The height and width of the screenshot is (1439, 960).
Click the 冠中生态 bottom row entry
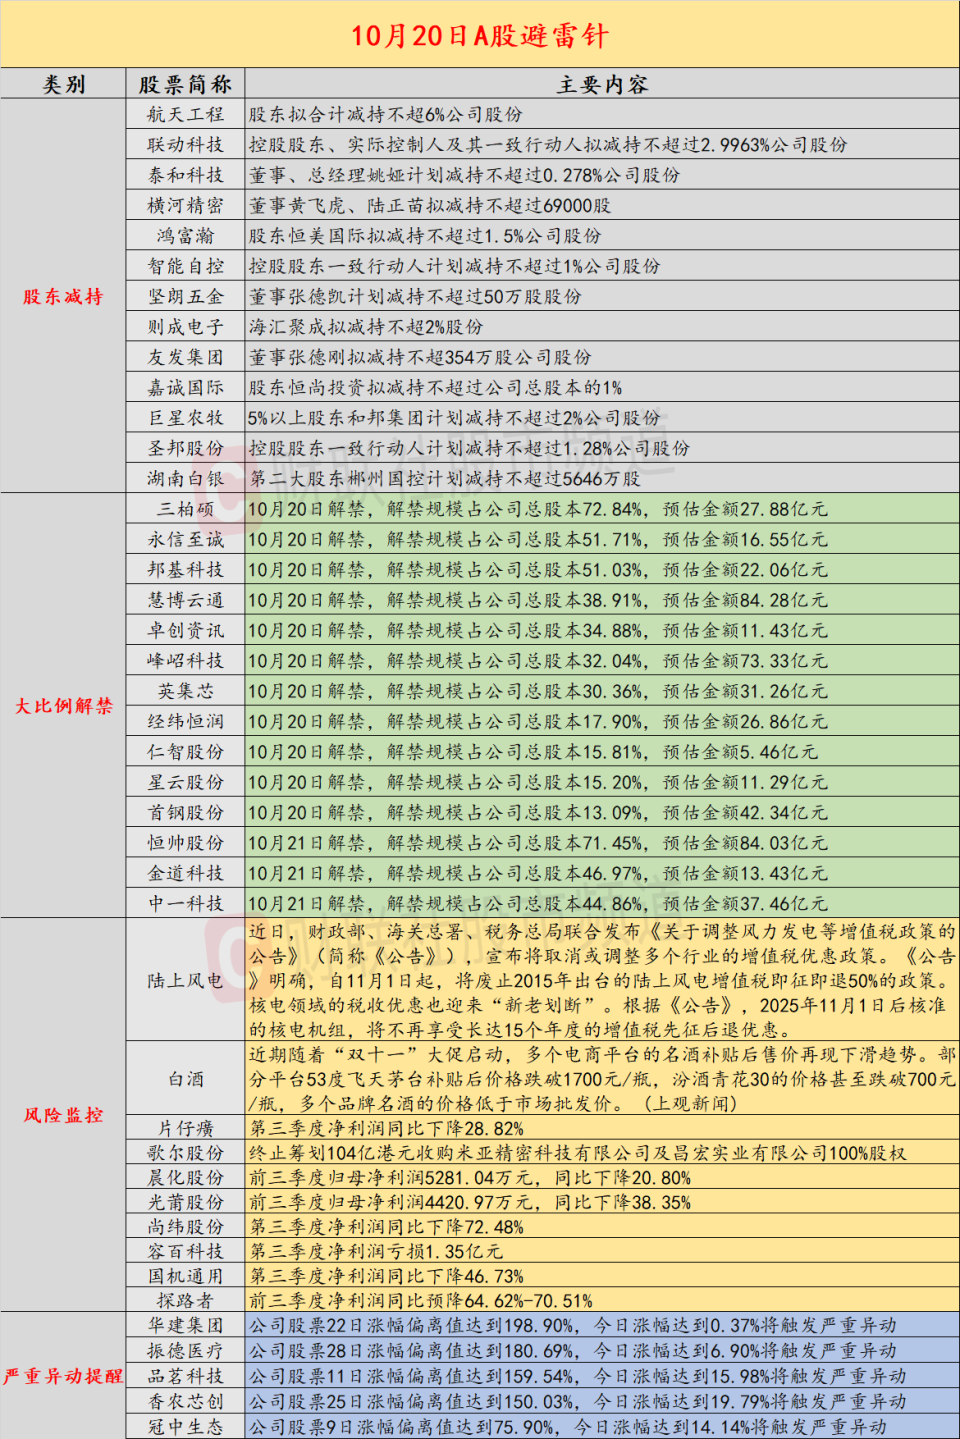(x=185, y=1425)
